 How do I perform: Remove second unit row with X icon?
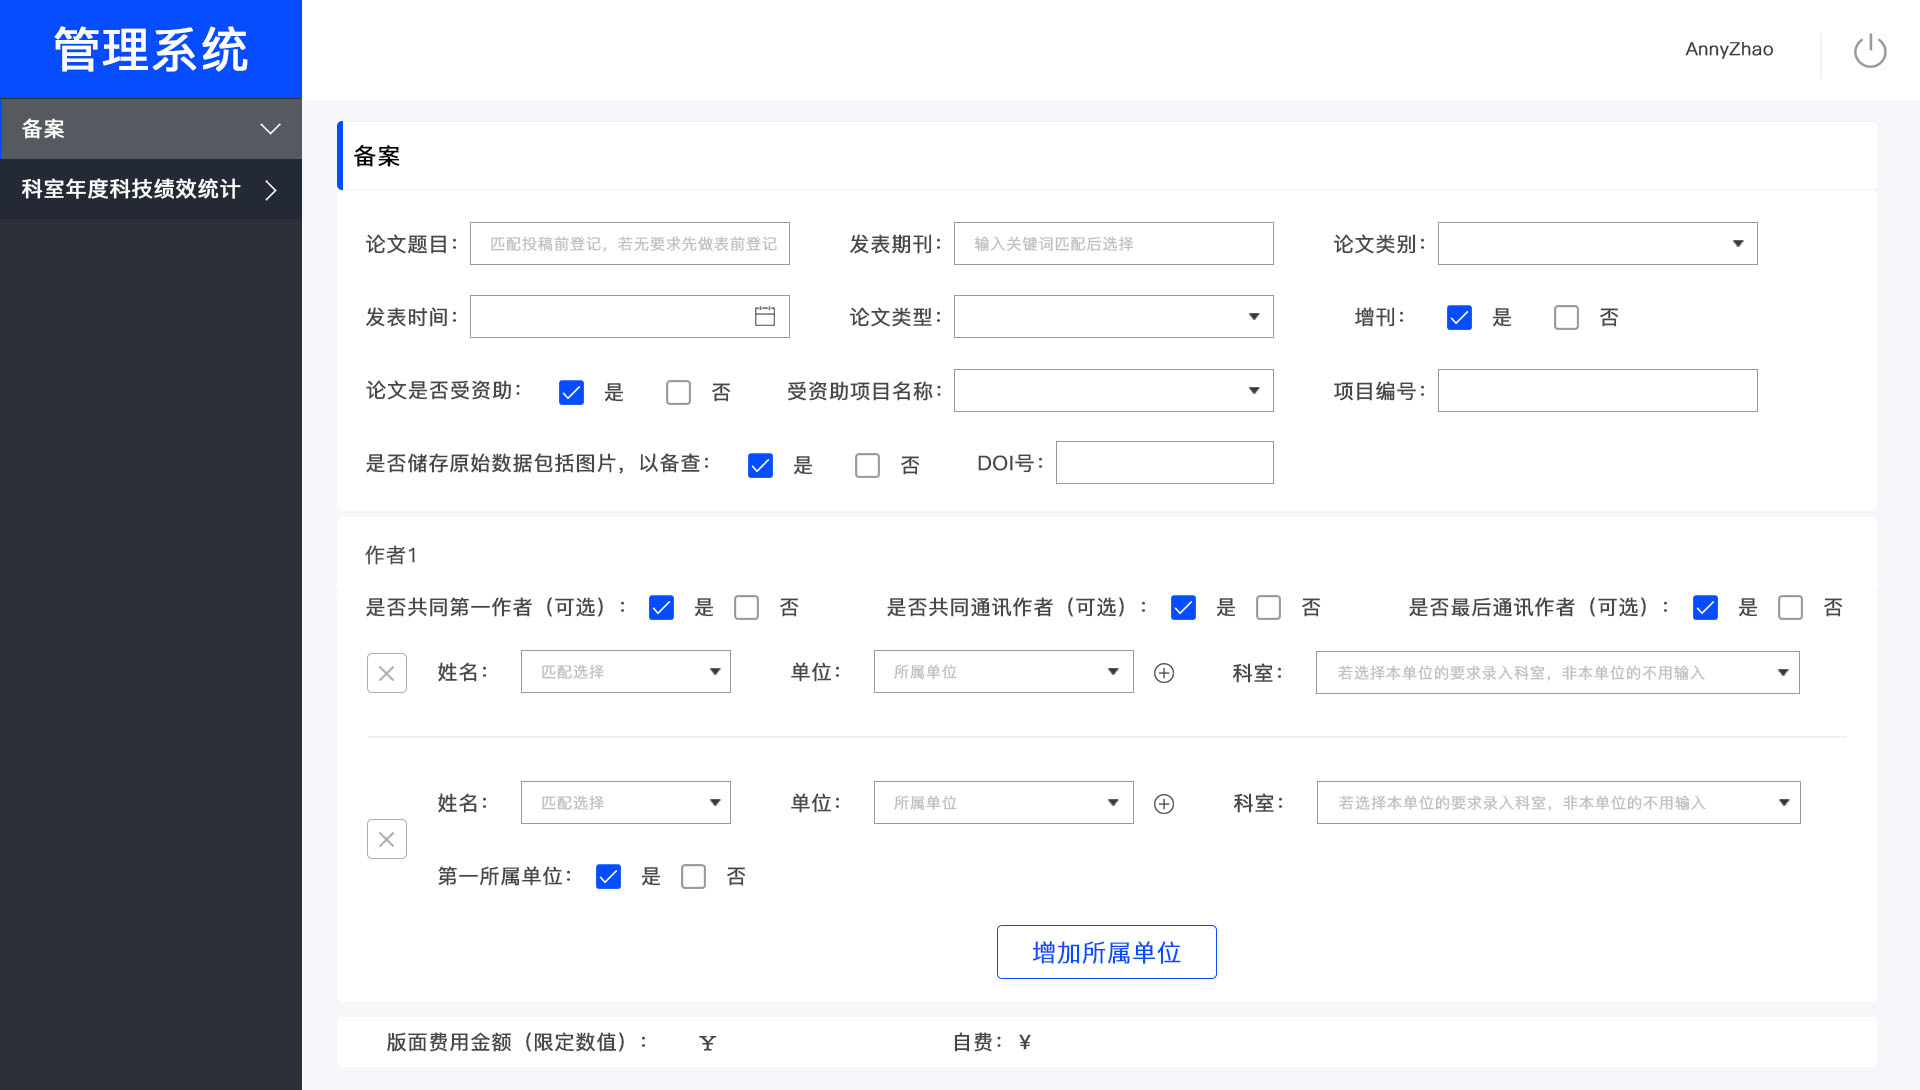click(387, 839)
